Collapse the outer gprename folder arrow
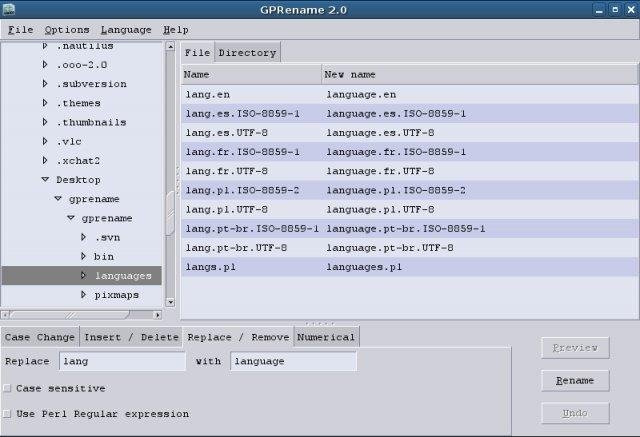 click(x=58, y=199)
